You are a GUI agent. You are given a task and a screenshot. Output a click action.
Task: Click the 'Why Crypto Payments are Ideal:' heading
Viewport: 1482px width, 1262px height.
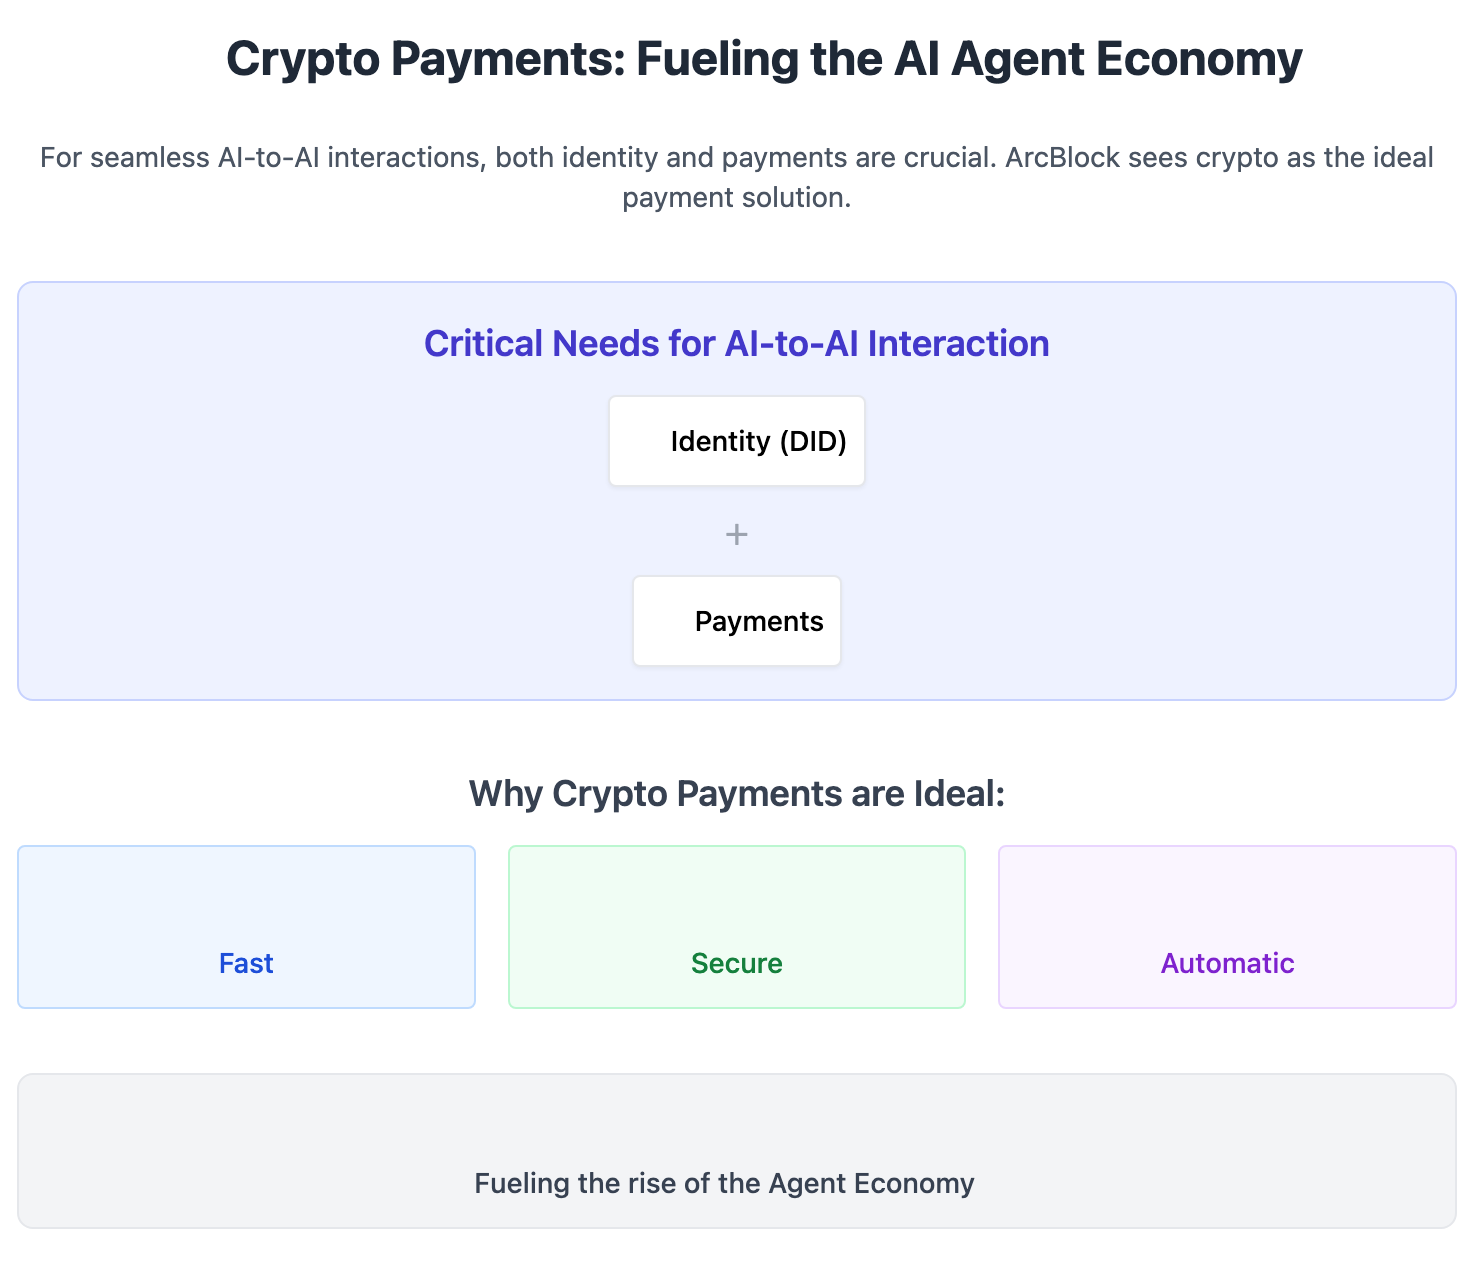point(736,793)
